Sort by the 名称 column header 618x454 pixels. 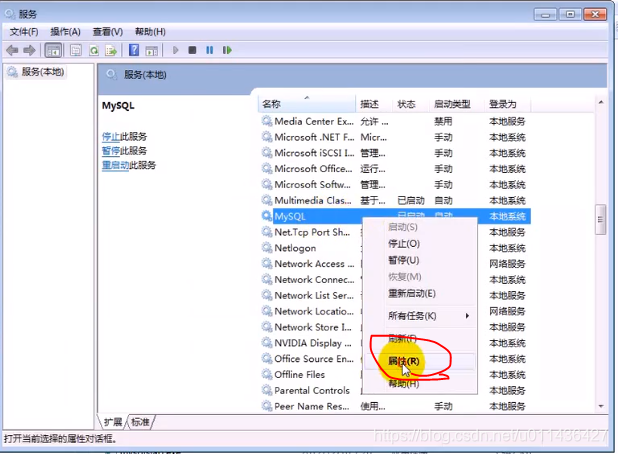click(x=307, y=104)
